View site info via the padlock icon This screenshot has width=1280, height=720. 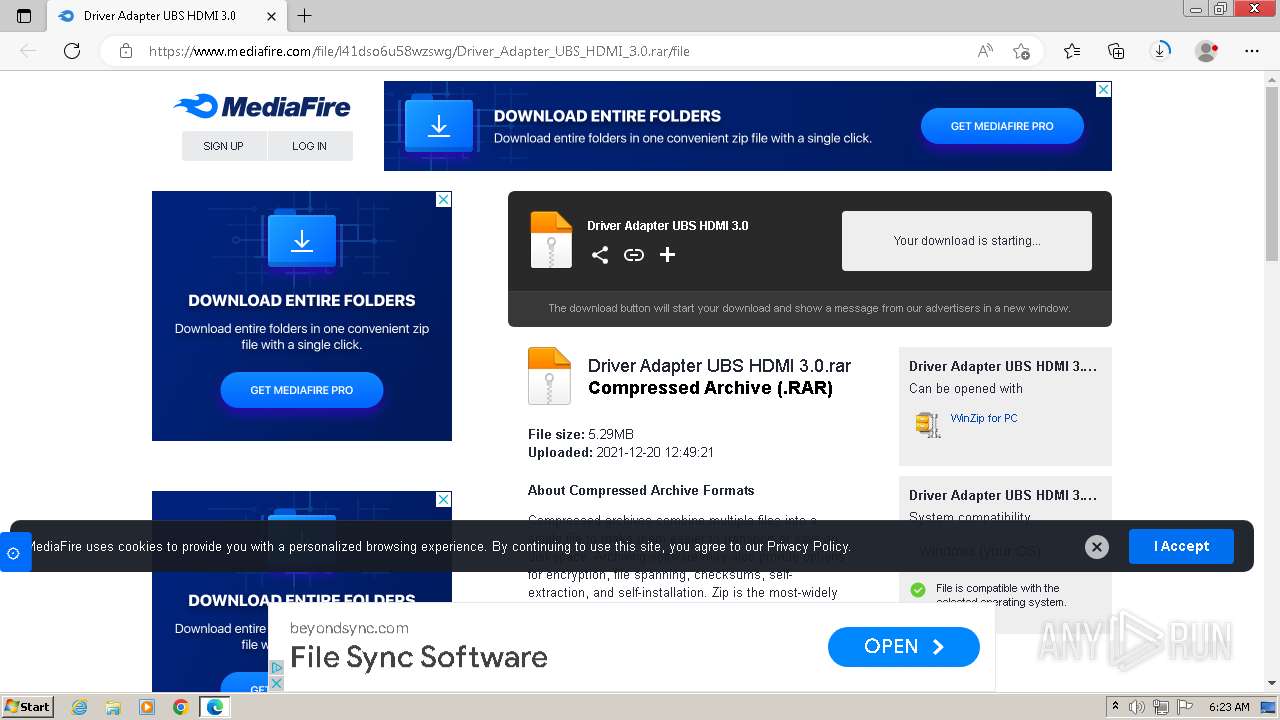pos(126,51)
